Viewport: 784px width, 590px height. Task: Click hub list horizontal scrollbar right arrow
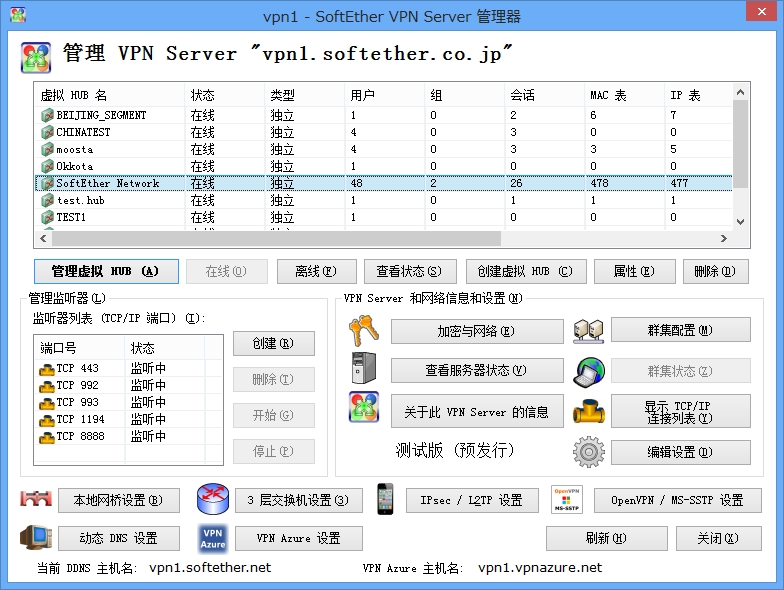tap(724, 238)
